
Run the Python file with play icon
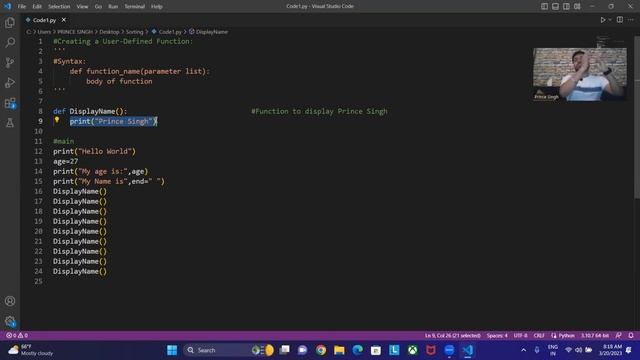(x=602, y=20)
